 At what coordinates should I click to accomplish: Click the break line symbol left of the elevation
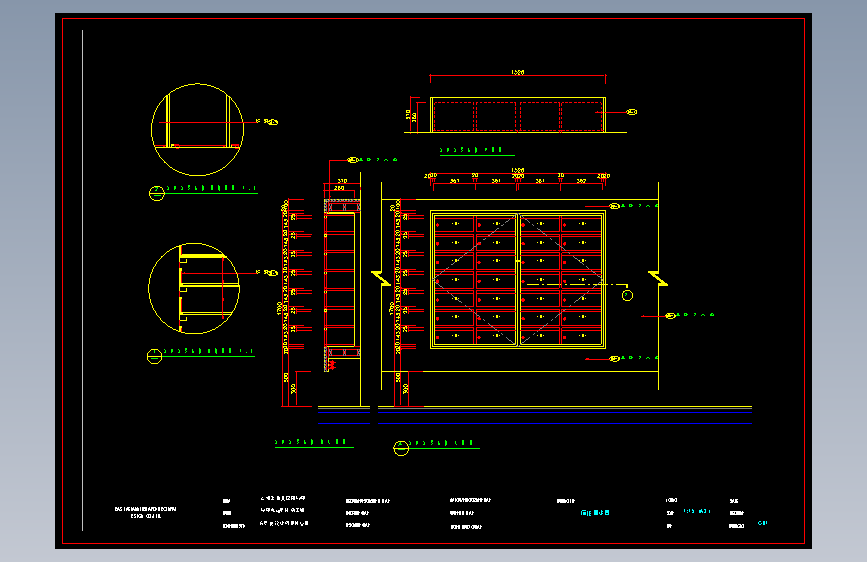pyautogui.click(x=381, y=278)
